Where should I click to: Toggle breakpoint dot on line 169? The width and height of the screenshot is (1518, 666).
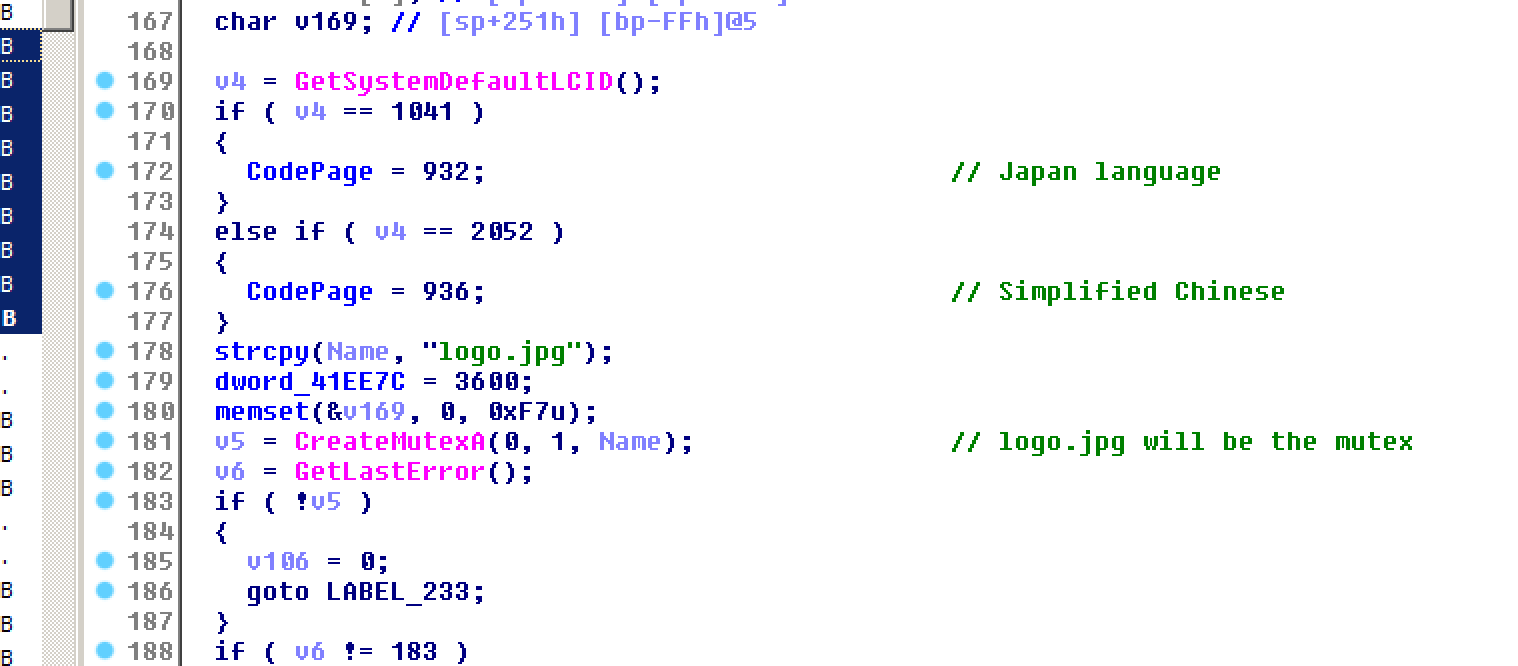coord(105,81)
